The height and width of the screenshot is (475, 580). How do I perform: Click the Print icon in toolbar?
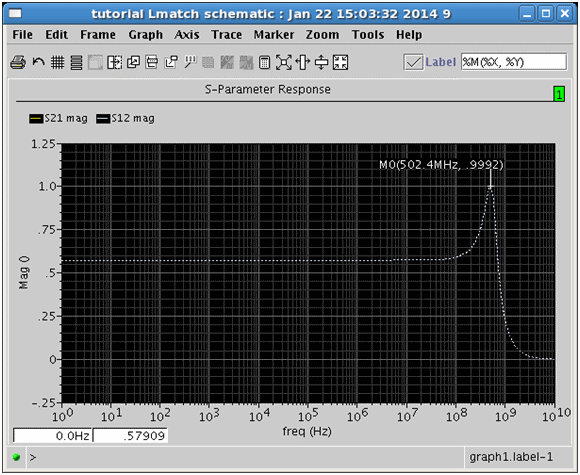point(18,62)
